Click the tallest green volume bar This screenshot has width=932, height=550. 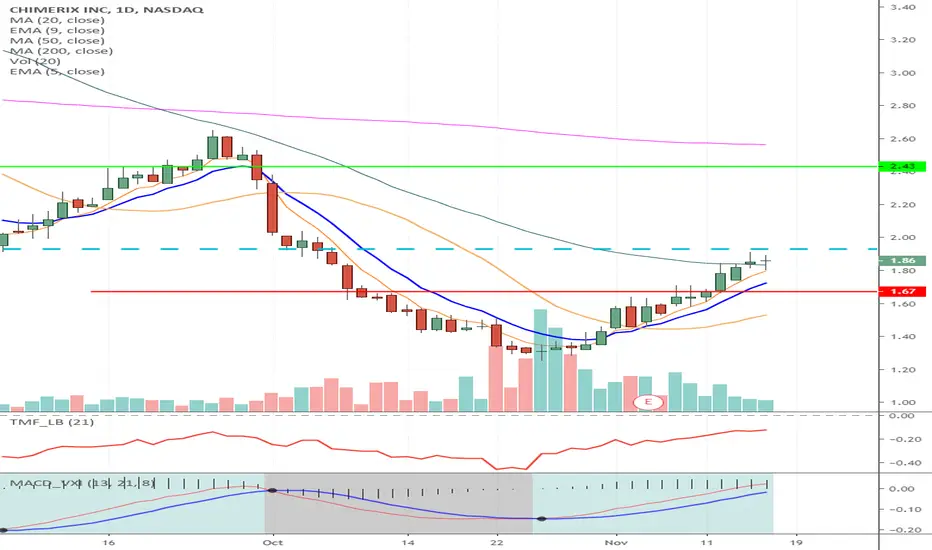click(x=540, y=360)
